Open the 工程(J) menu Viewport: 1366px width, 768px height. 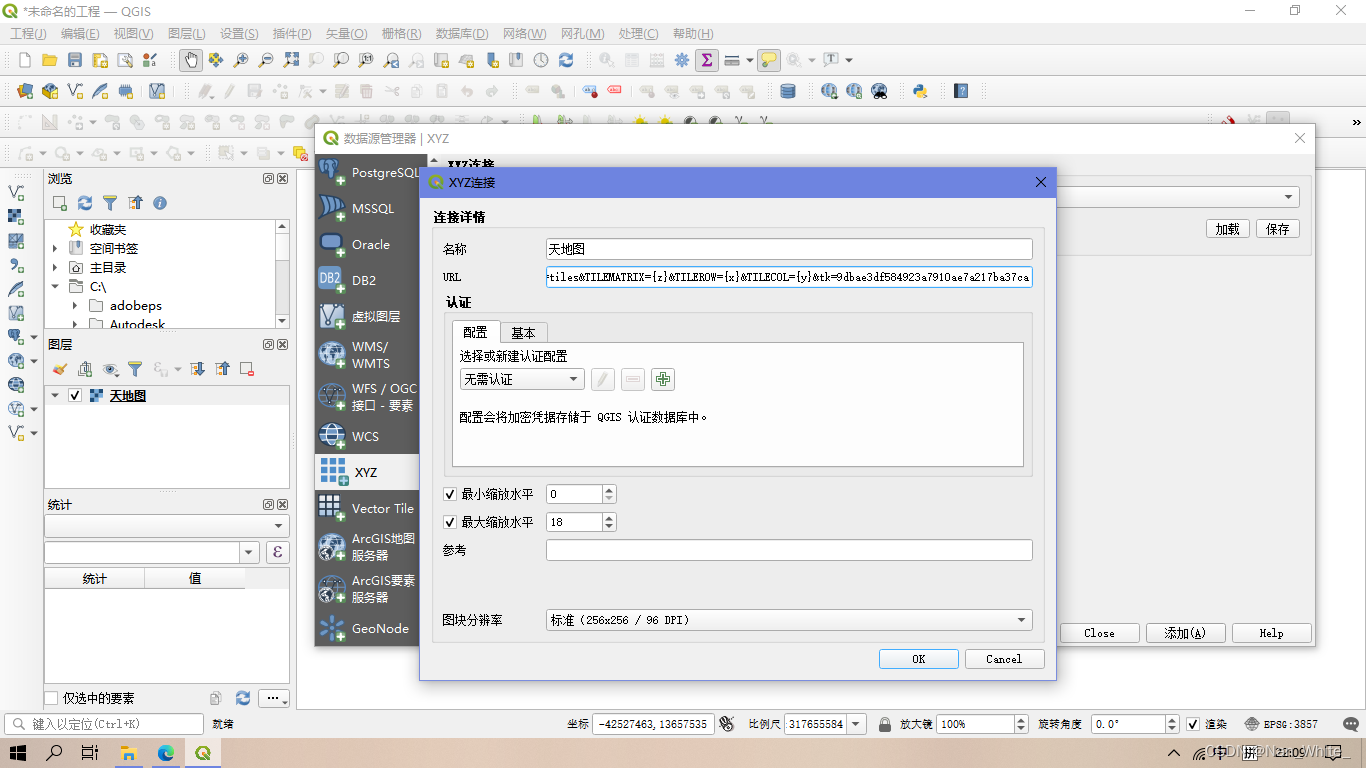point(28,34)
